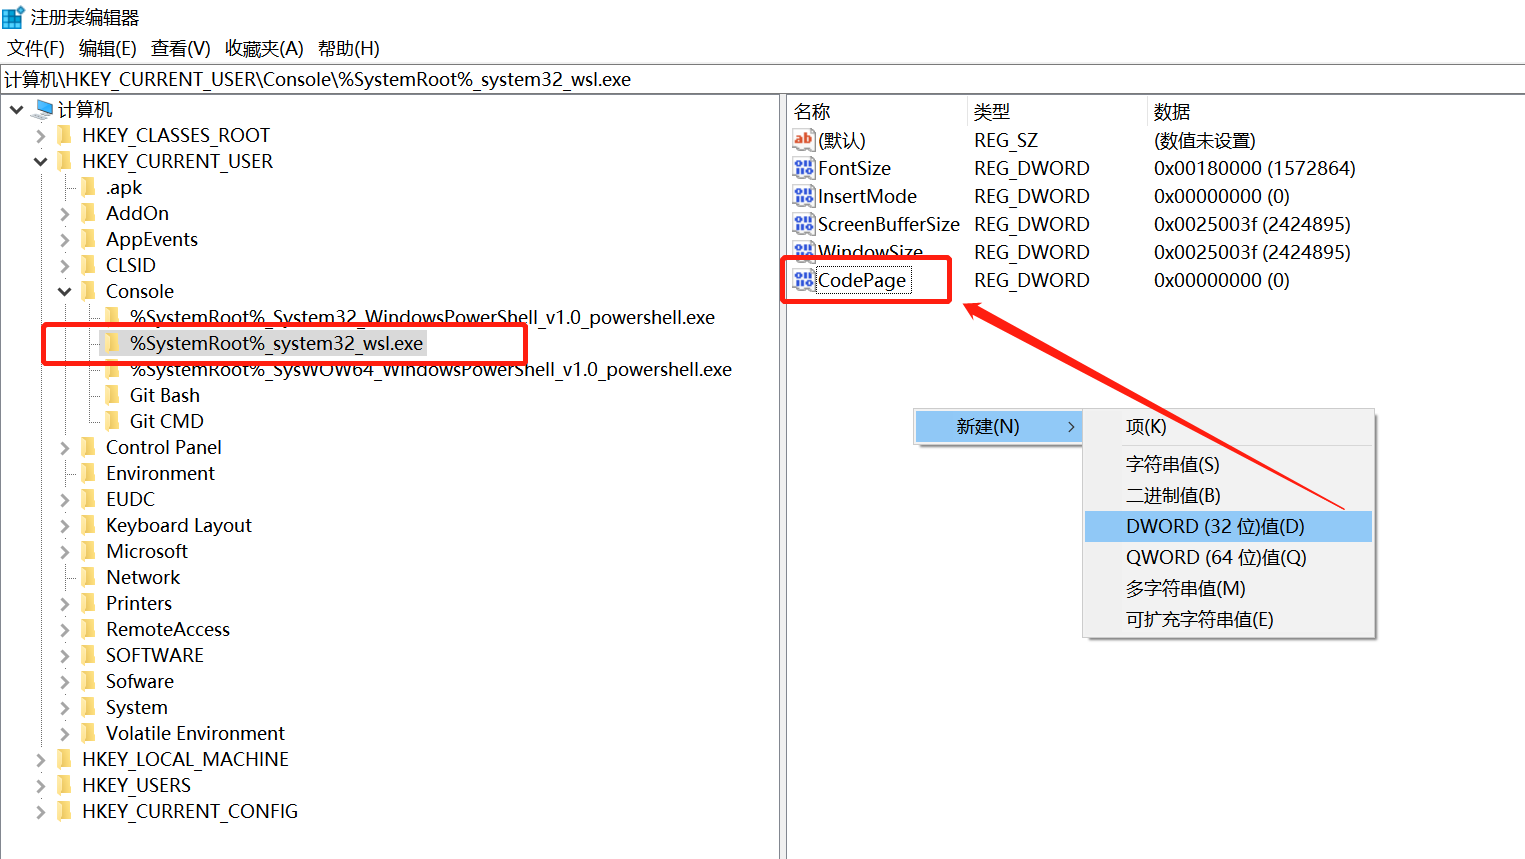Expand the HKEY_USERS hive
Image resolution: width=1525 pixels, height=859 pixels.
(x=41, y=785)
